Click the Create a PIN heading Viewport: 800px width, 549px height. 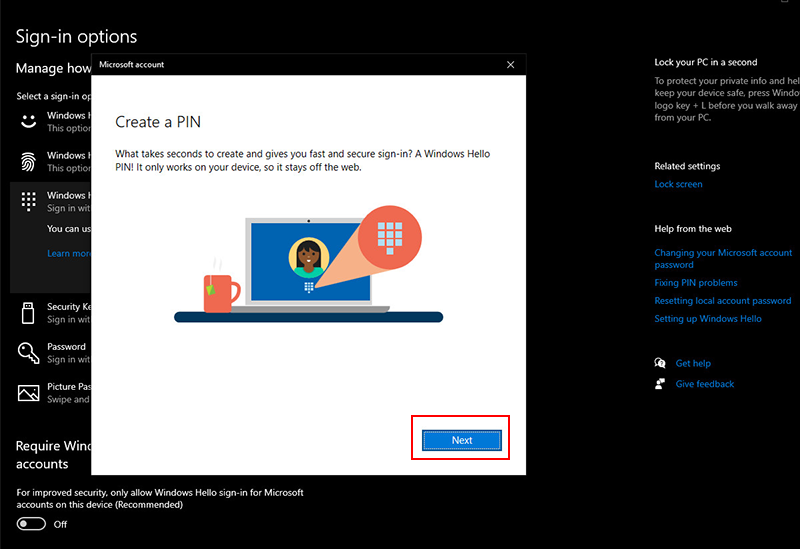(158, 122)
